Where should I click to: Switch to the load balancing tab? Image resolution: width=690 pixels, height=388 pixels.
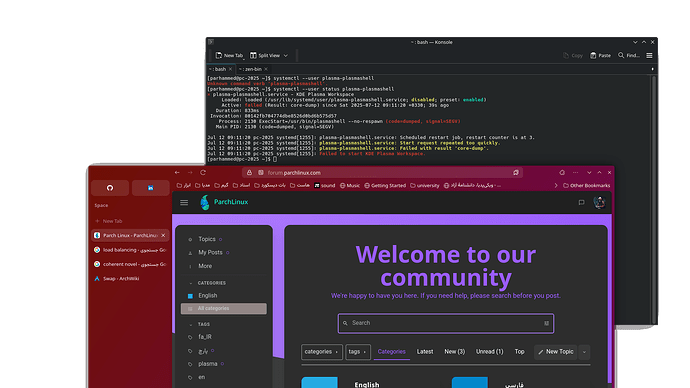tap(130, 250)
